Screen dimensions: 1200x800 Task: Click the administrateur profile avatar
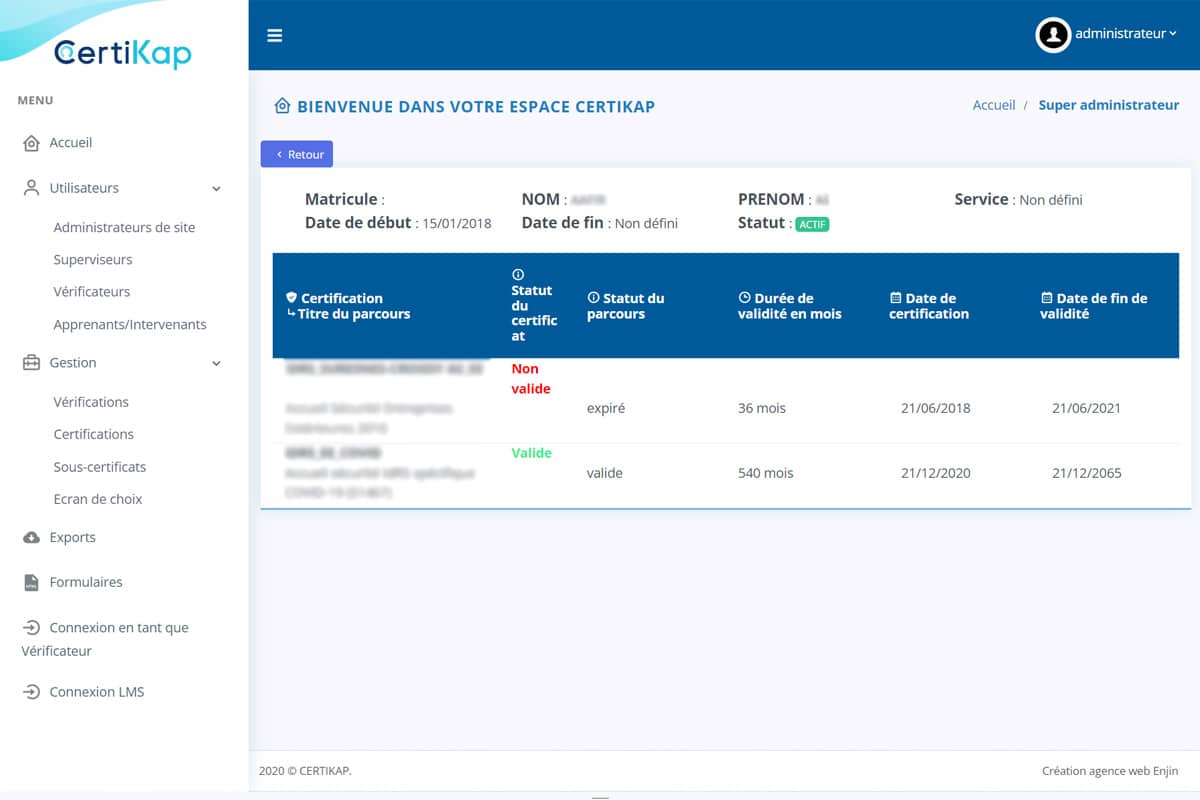(1053, 34)
